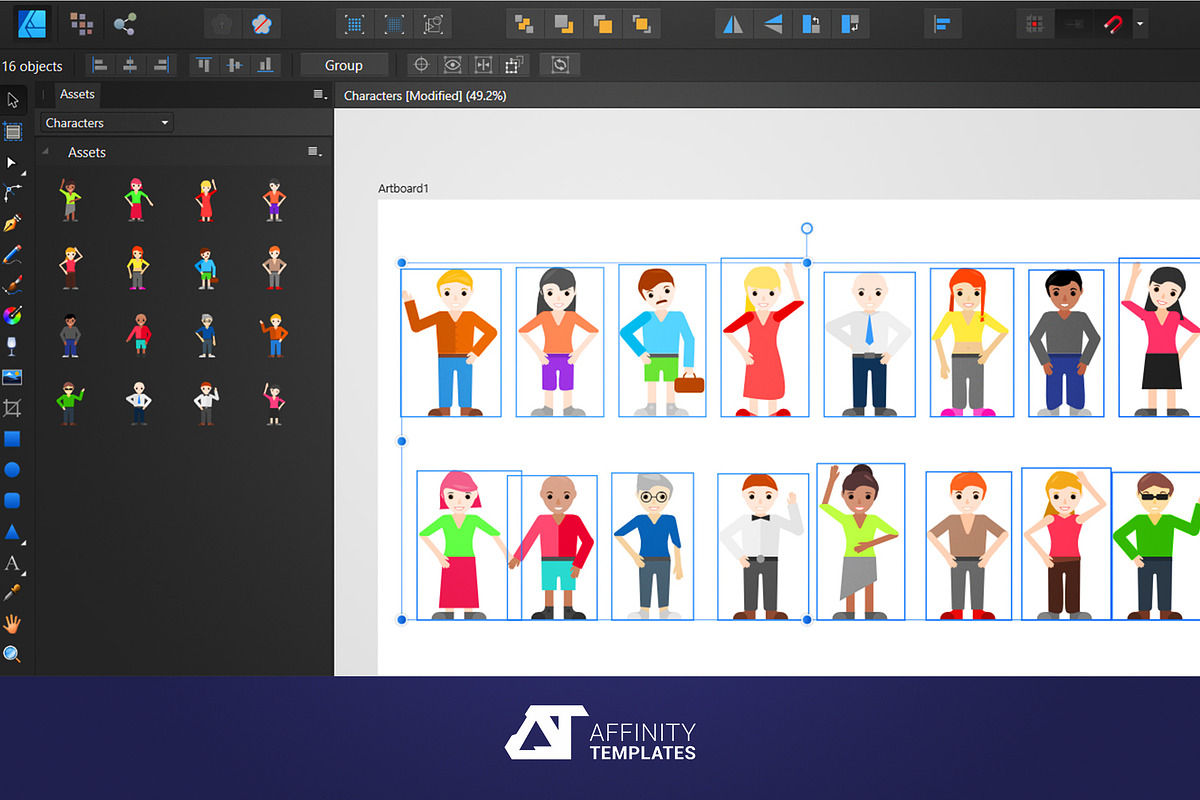Screen dimensions: 1200x800
Task: Select the Pen tool
Action: pos(13,223)
